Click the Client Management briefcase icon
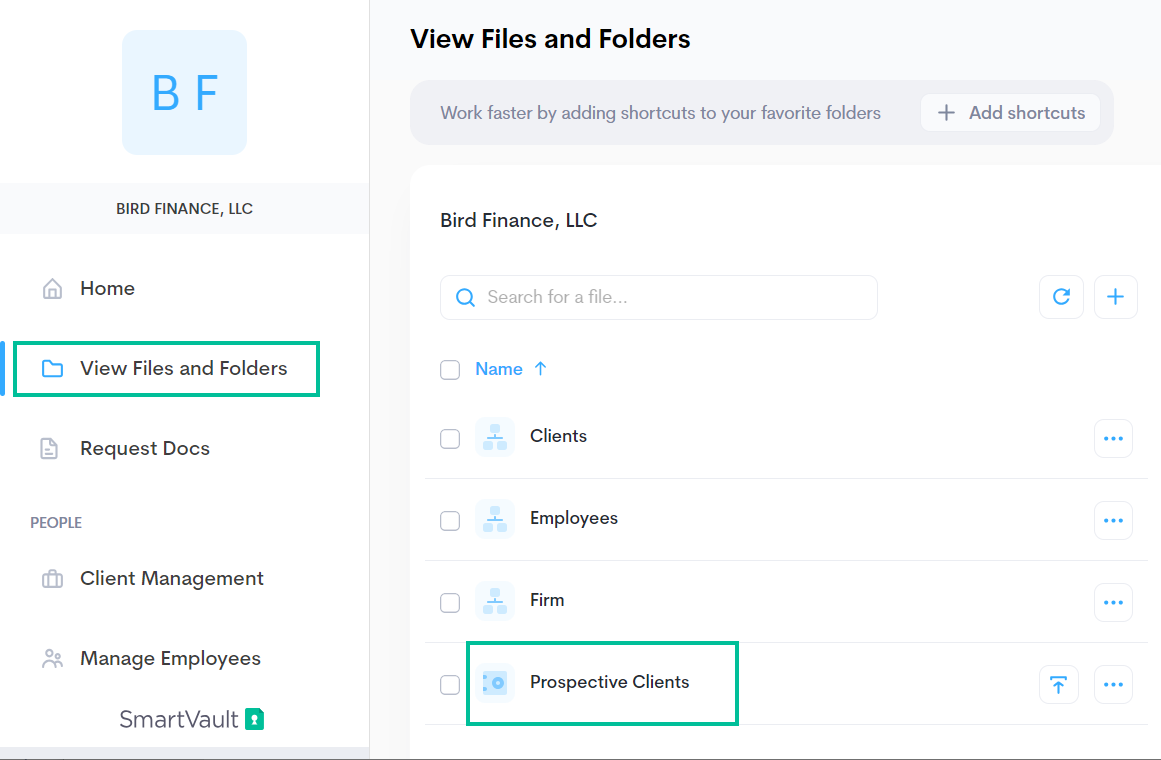The height and width of the screenshot is (760, 1161). pos(53,579)
